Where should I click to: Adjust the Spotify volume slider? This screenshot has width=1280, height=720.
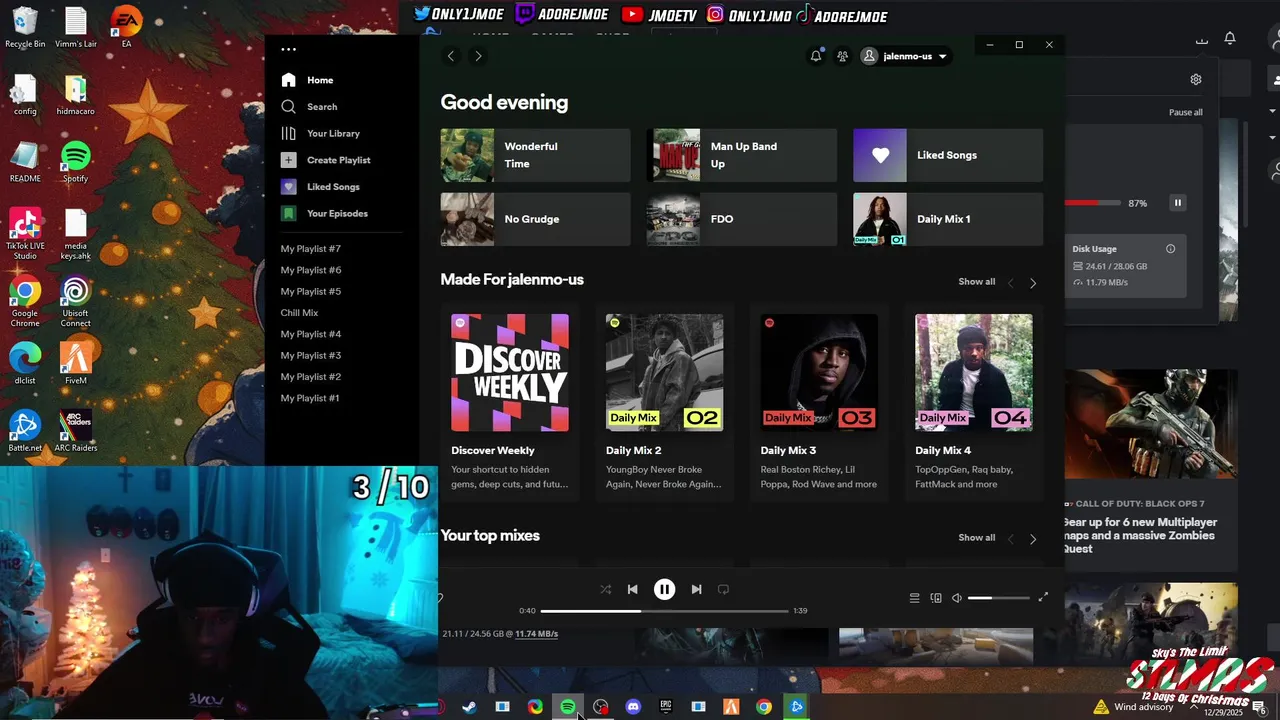tap(998, 598)
